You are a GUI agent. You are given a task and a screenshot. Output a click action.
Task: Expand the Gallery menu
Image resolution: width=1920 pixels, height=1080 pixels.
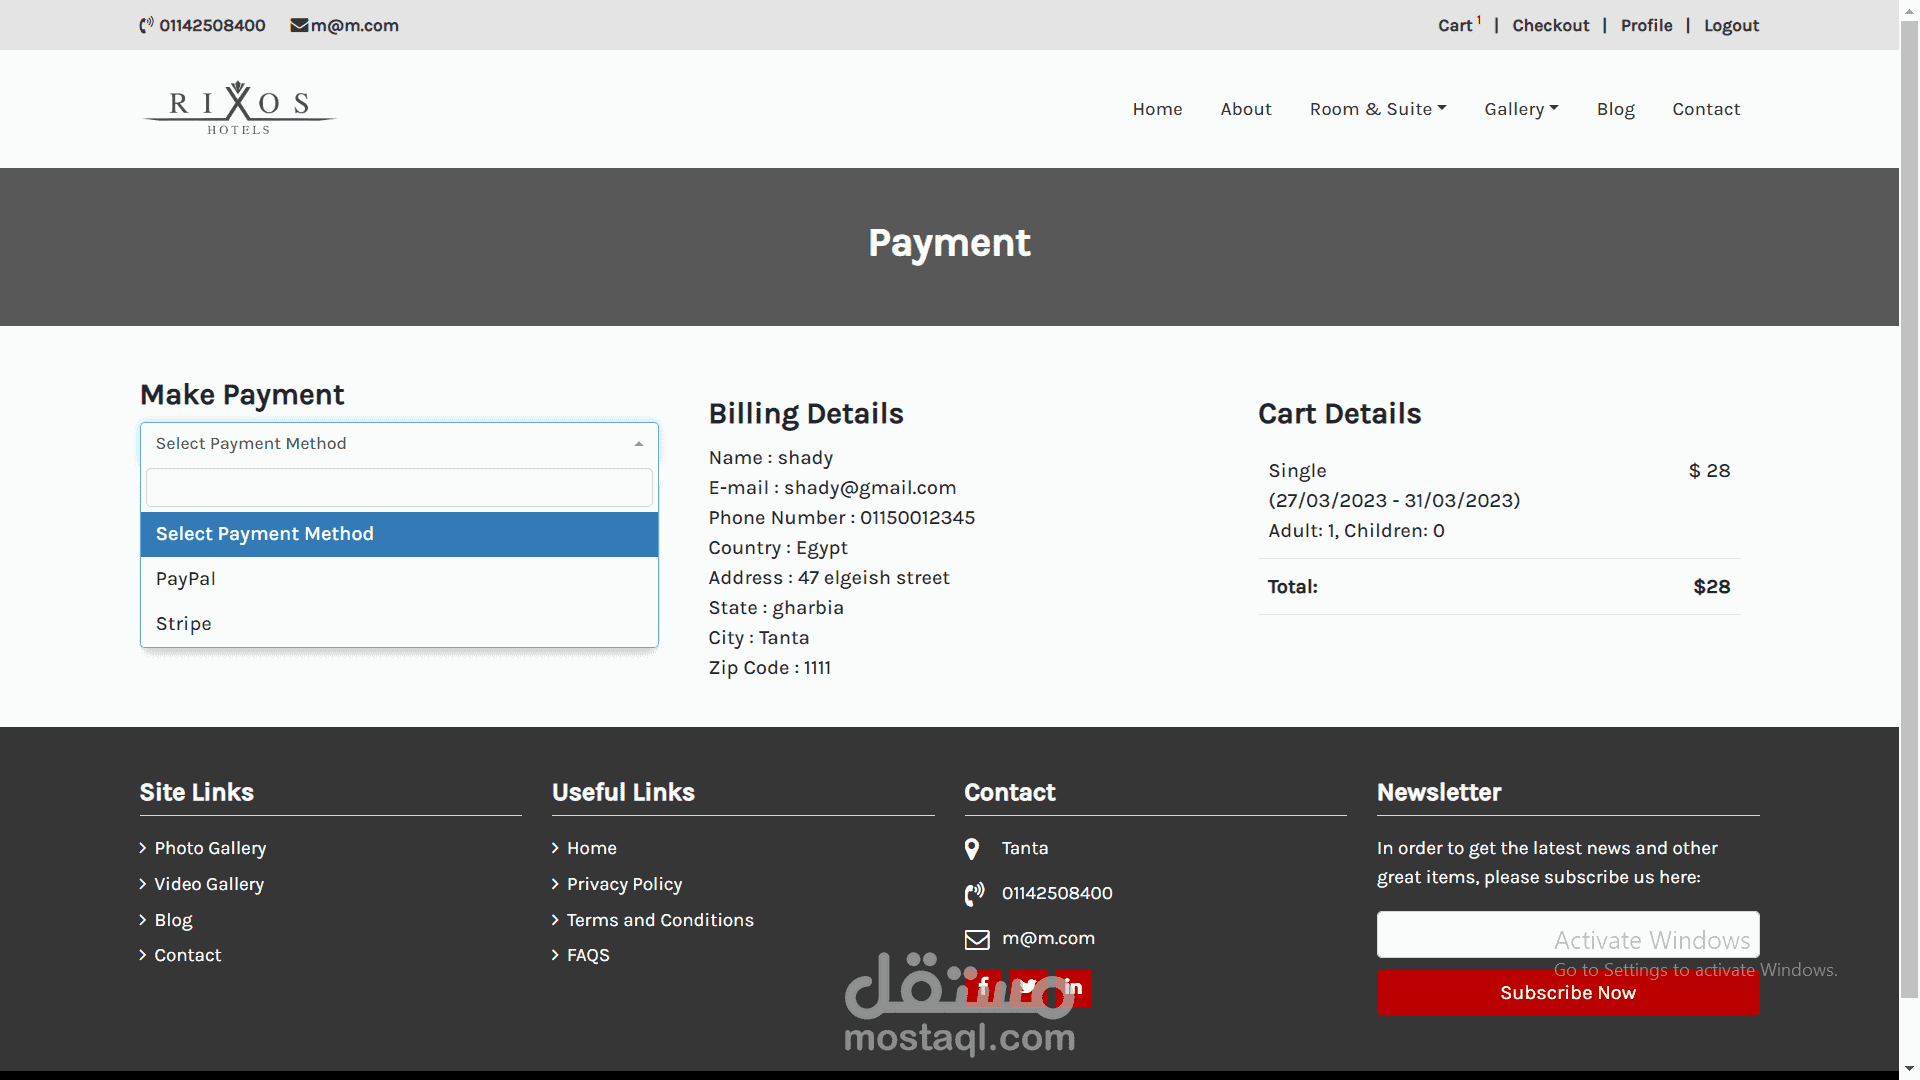coord(1520,109)
